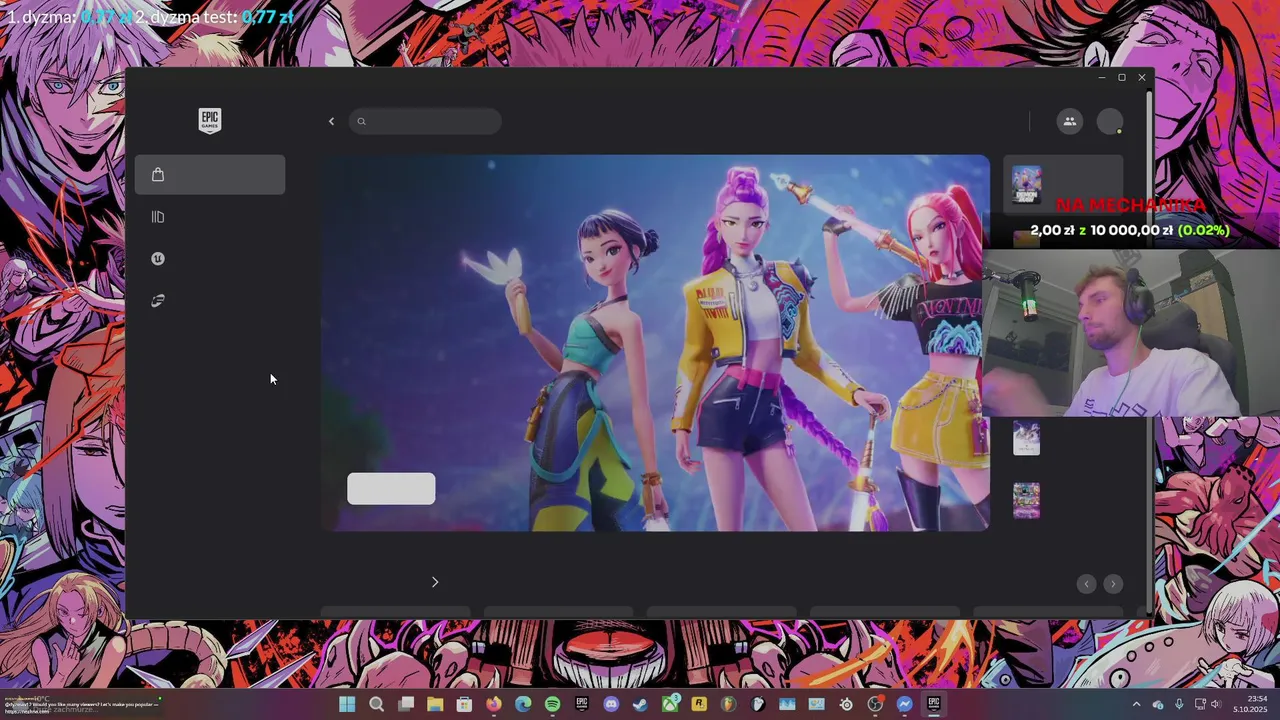Screen dimensions: 1280x720
Task: Open the Xbox app from the taskbar
Action: (x=670, y=704)
